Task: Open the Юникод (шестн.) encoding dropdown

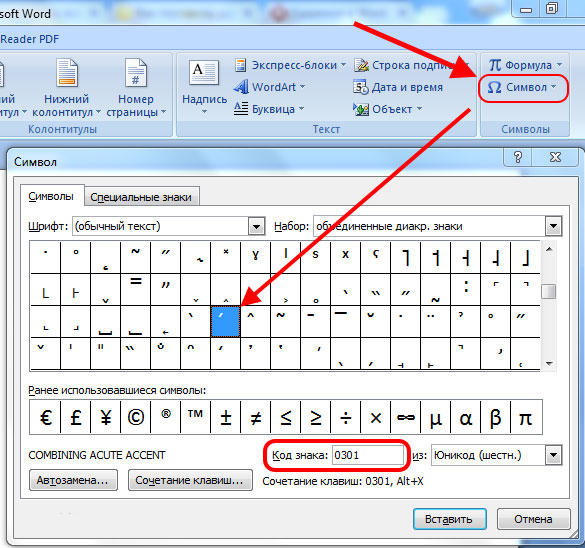Action: tap(553, 455)
